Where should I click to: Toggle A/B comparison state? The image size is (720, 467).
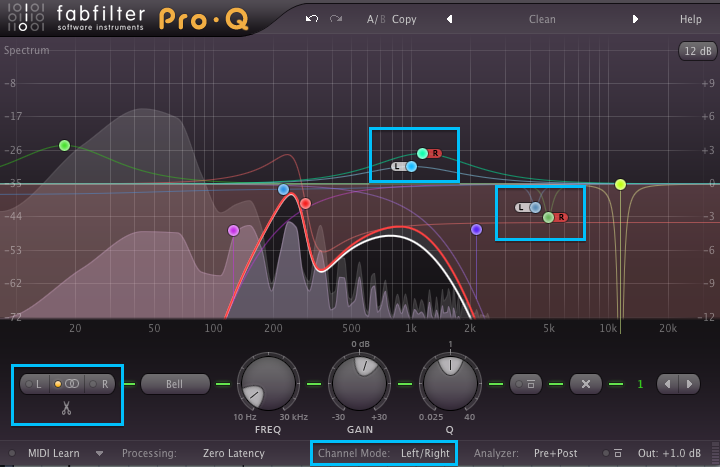376,19
